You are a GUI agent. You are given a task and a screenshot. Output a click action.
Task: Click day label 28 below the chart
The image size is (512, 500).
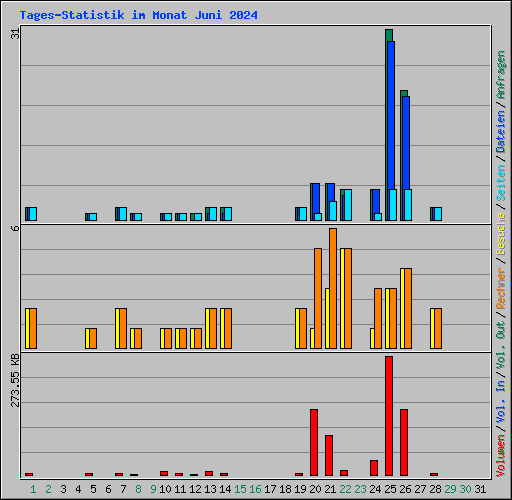click(435, 489)
